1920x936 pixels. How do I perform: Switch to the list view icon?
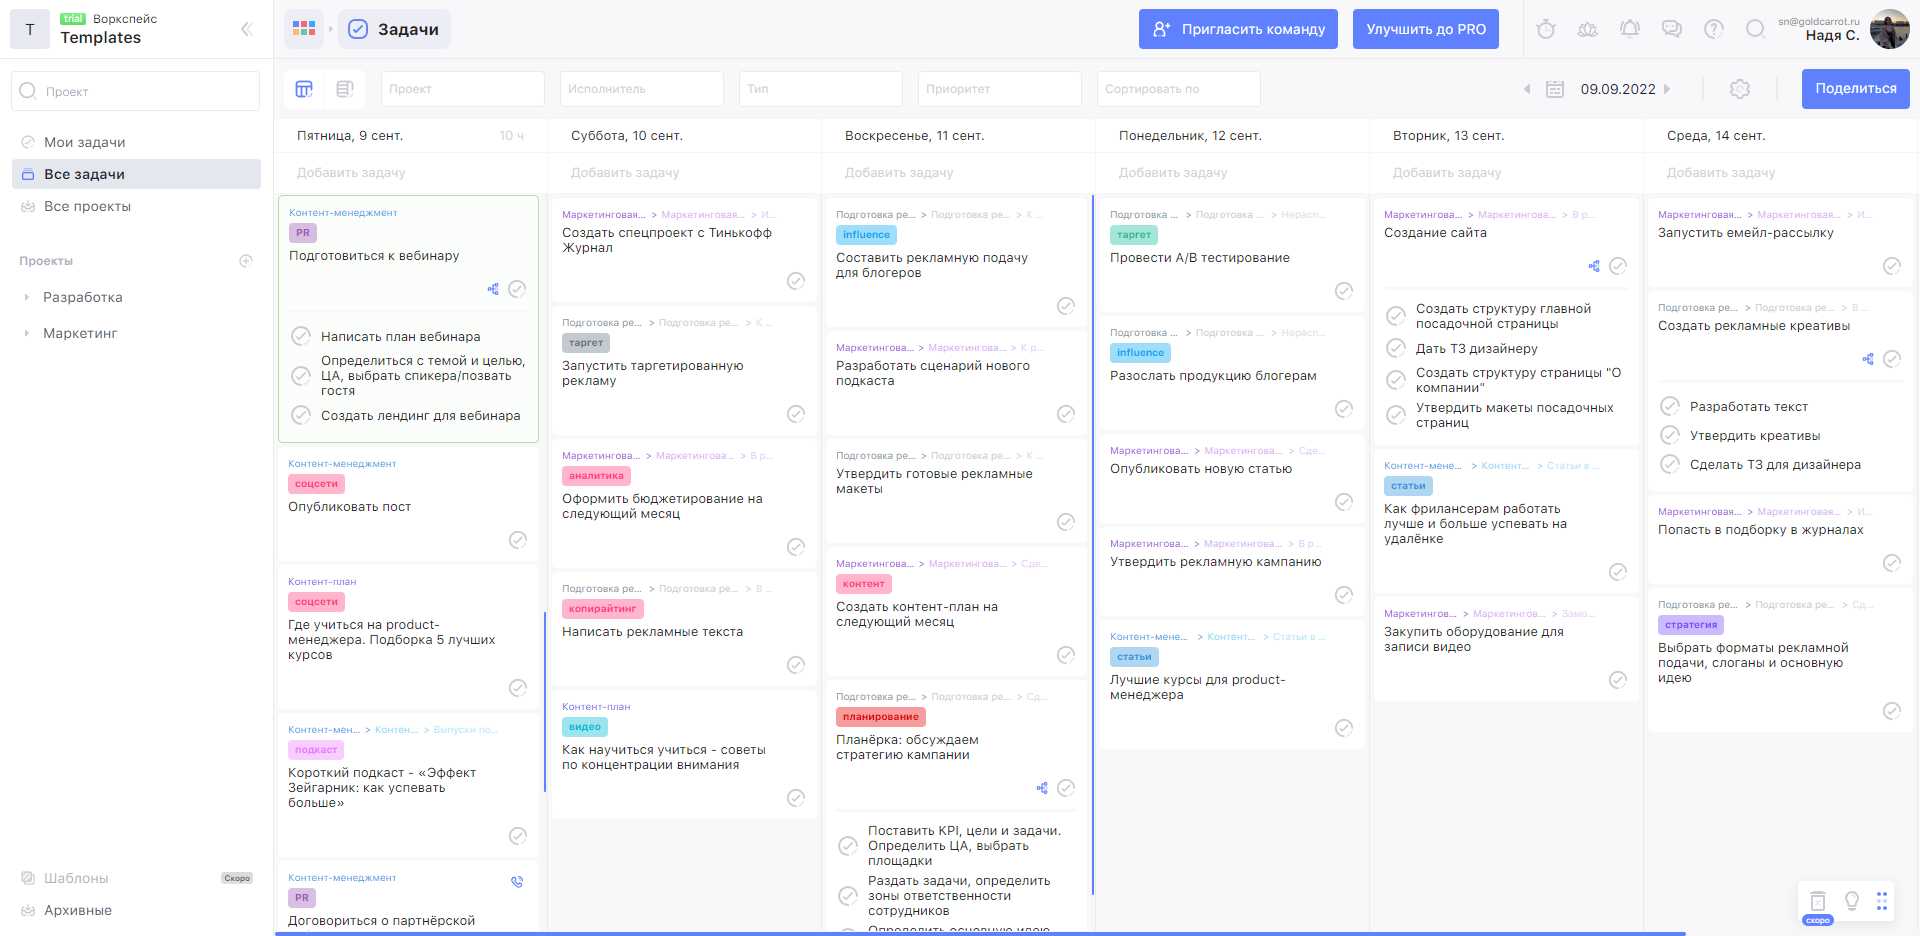pos(345,89)
